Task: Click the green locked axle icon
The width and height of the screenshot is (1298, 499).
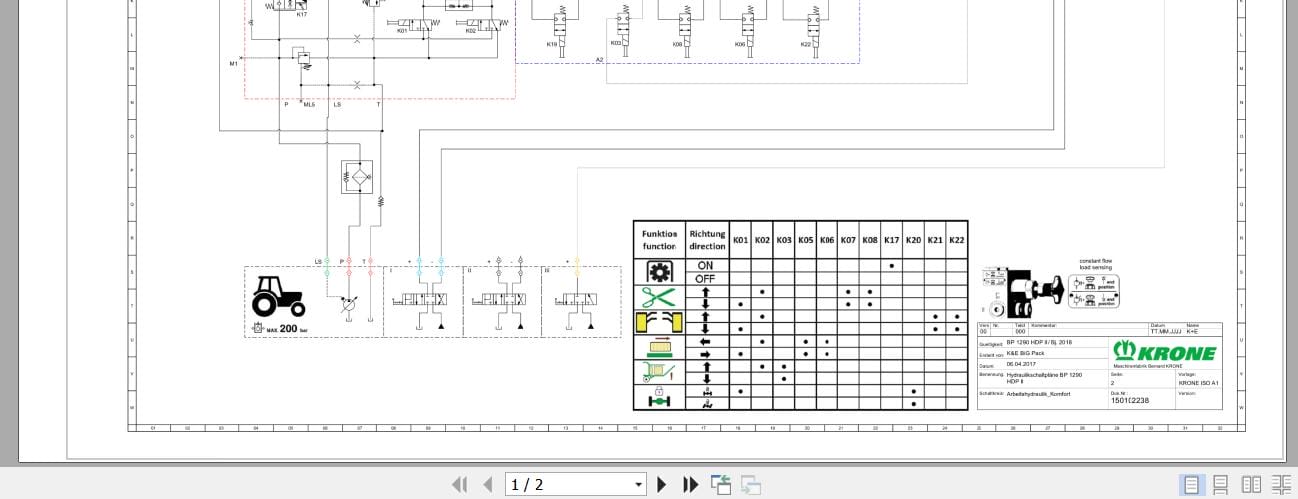Action: point(659,397)
